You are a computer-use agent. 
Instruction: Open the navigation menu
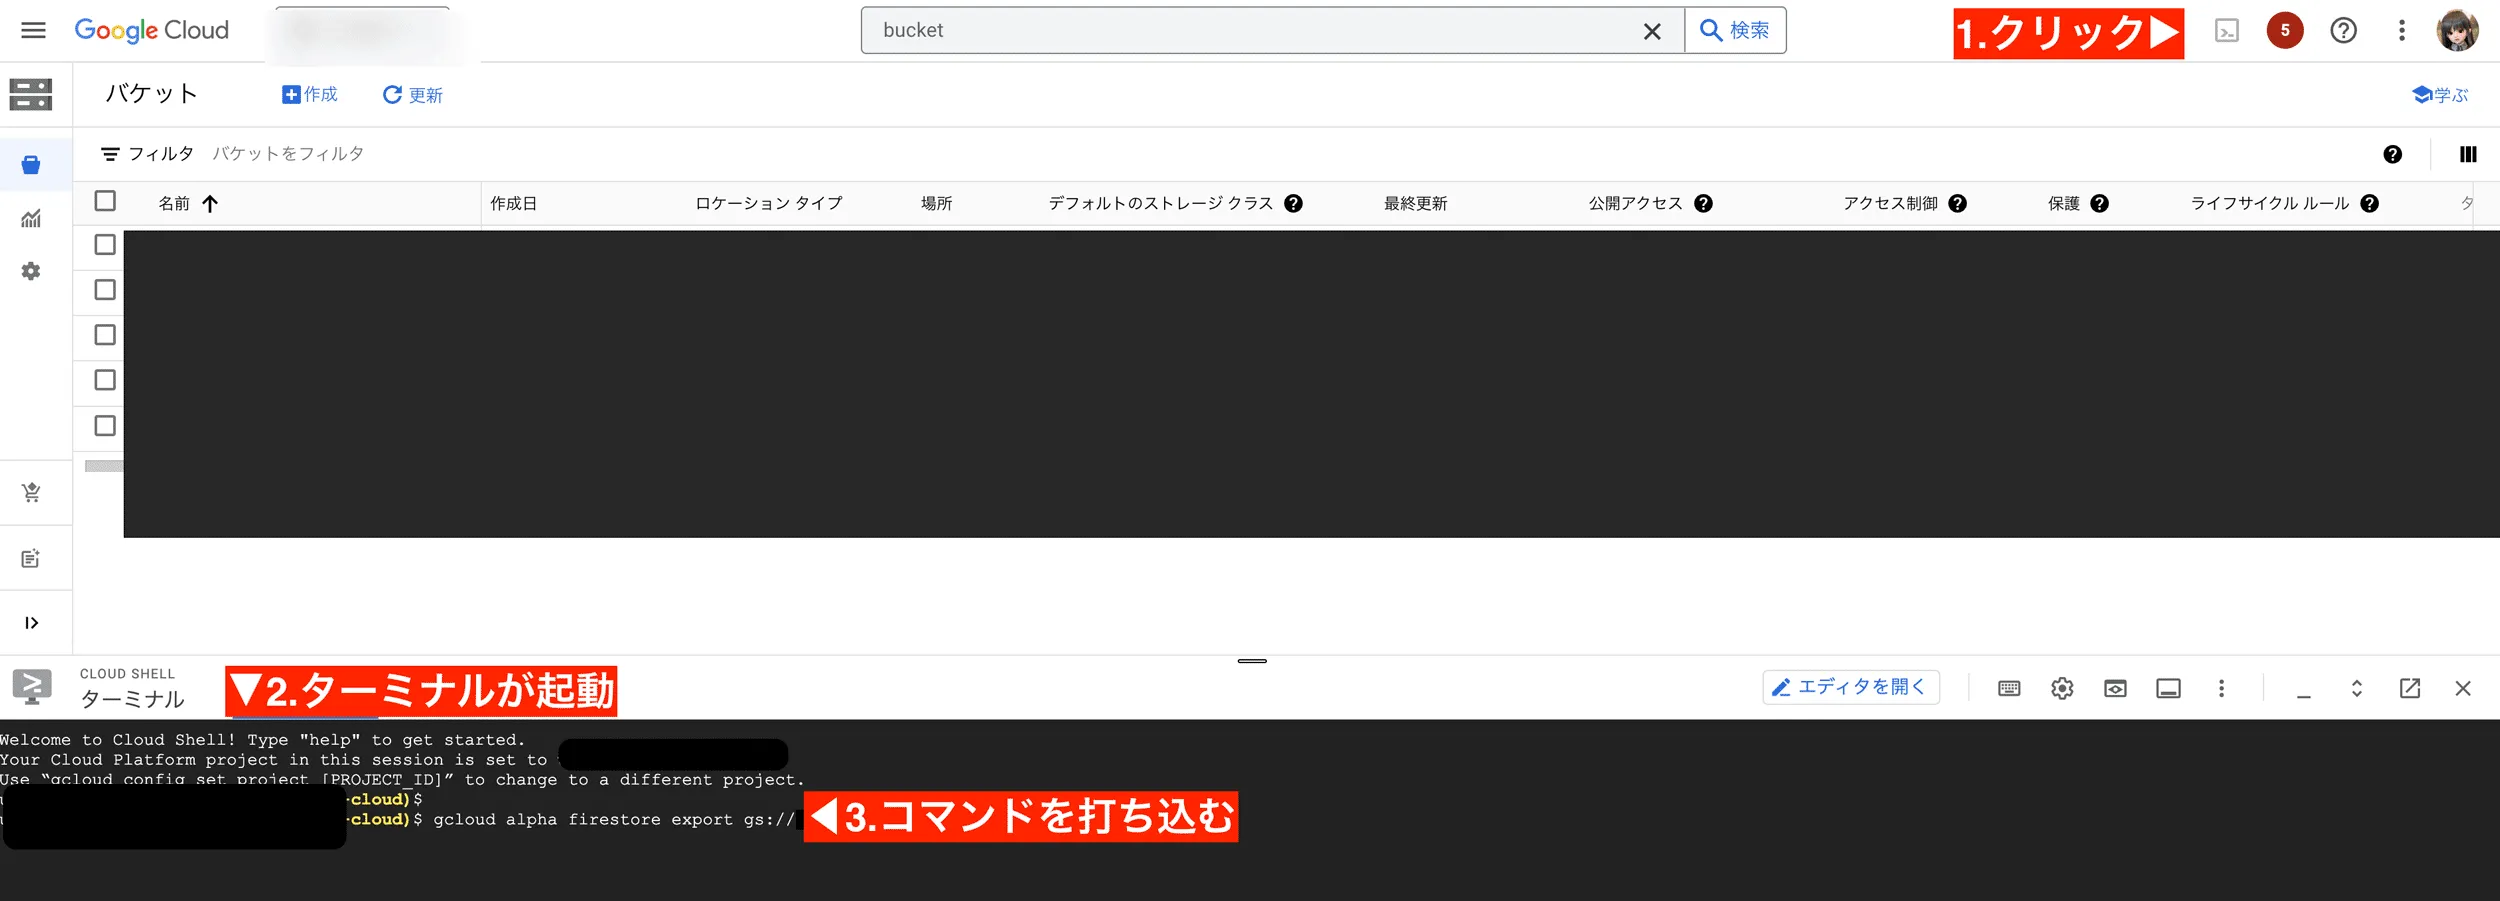tap(34, 30)
